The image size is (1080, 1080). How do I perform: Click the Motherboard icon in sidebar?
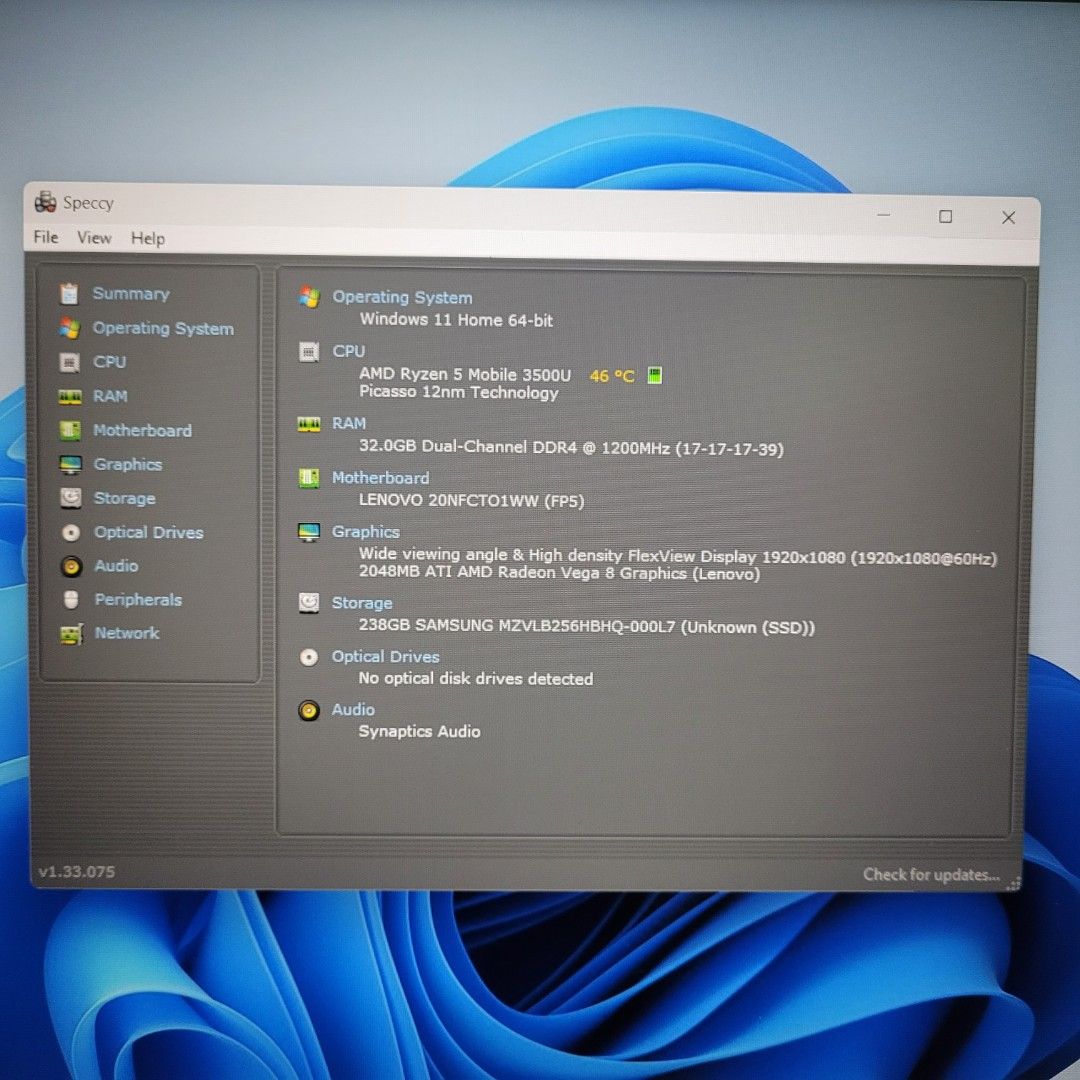click(x=70, y=431)
